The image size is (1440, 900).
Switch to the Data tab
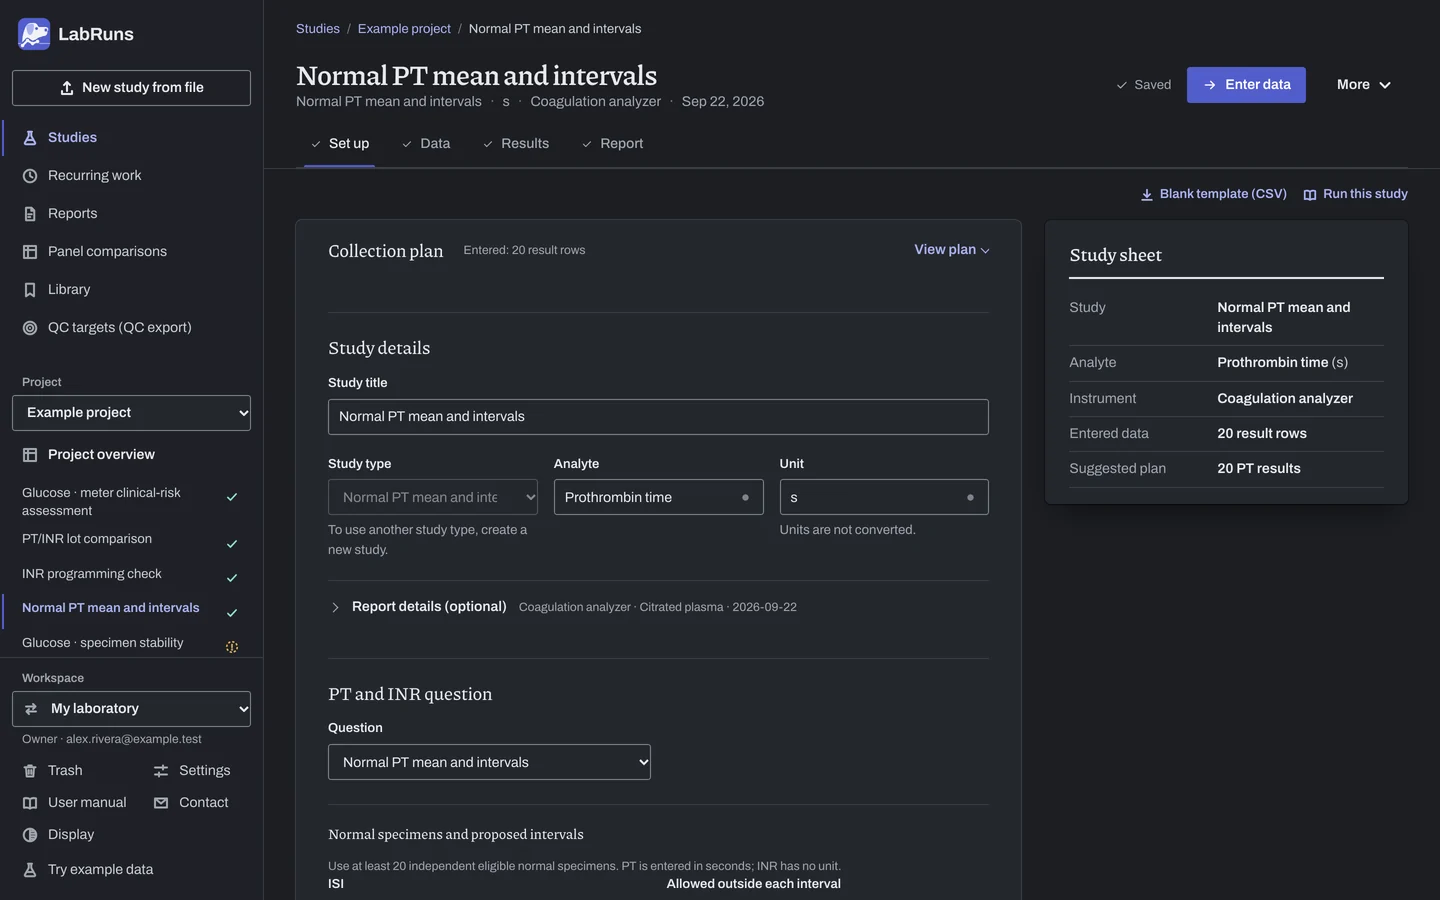tap(426, 144)
